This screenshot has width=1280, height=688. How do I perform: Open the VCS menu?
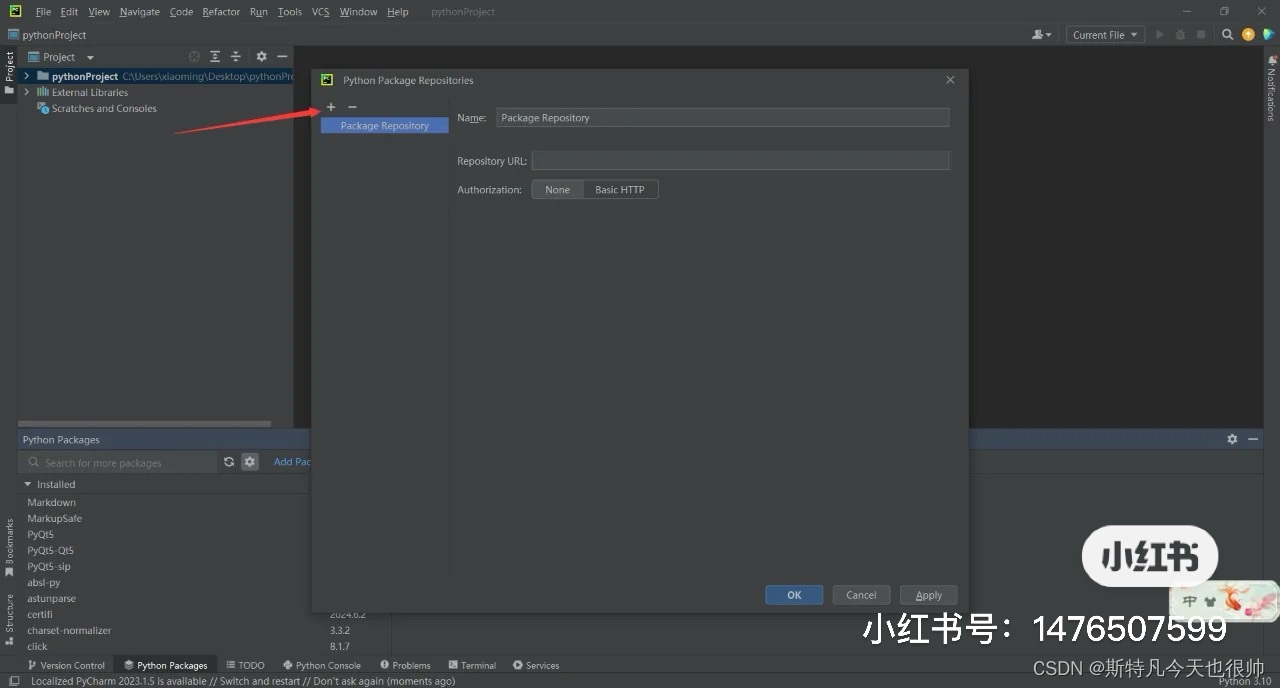[320, 12]
